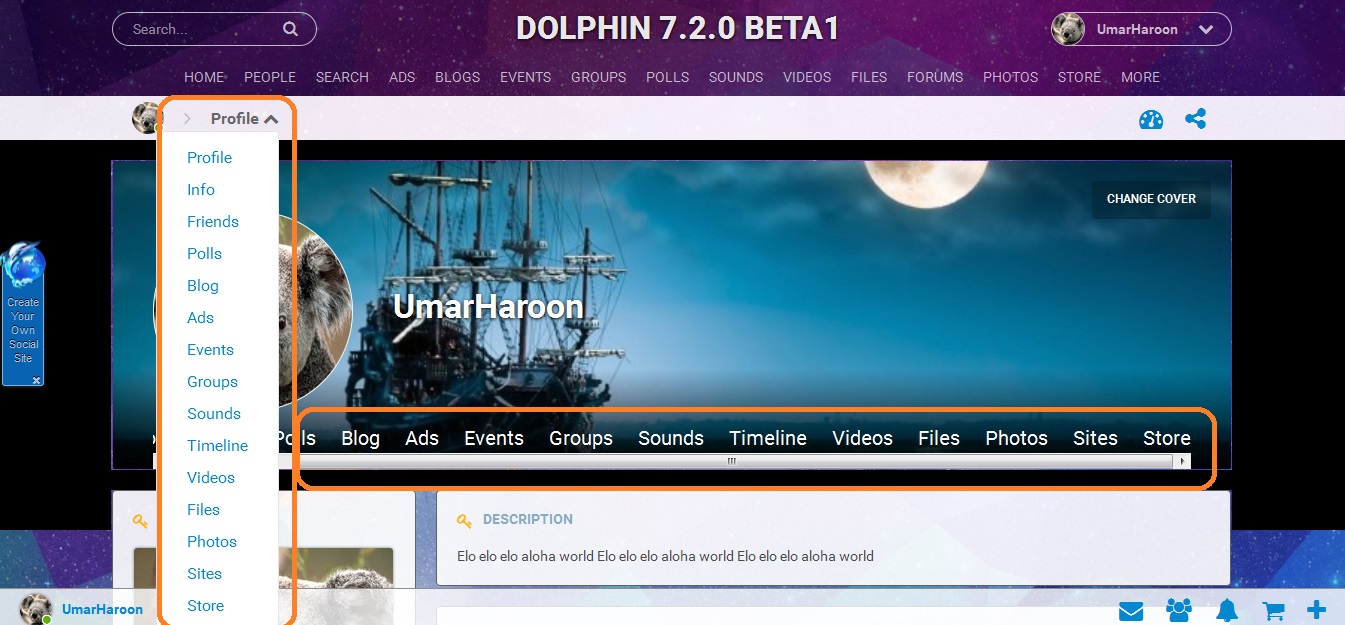The width and height of the screenshot is (1345, 625).
Task: Close the Create Your Own Social Site banner
Action: [36, 380]
